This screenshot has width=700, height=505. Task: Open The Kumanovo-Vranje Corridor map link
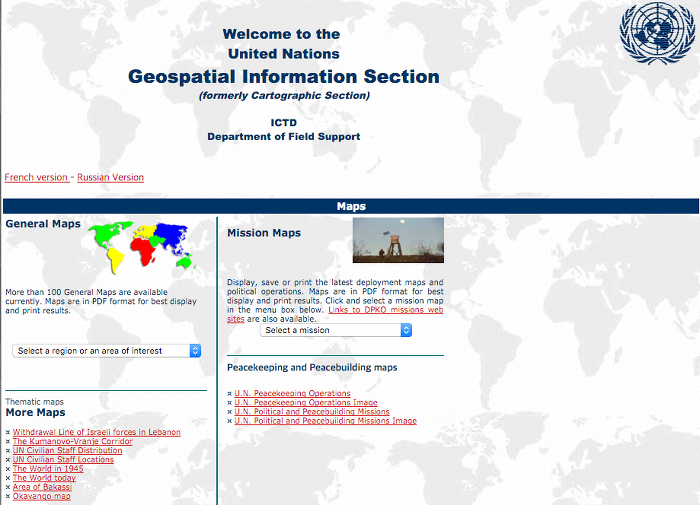(x=72, y=441)
